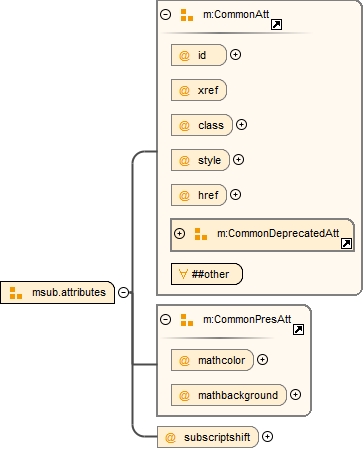Expand the m:CommonDeprecatedAtt group
The width and height of the screenshot is (364, 453).
[x=179, y=233]
